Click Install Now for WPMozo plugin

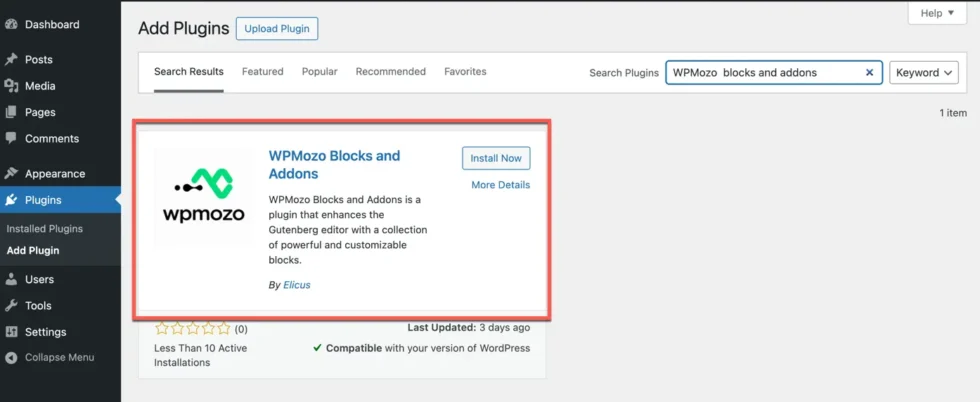click(x=496, y=158)
